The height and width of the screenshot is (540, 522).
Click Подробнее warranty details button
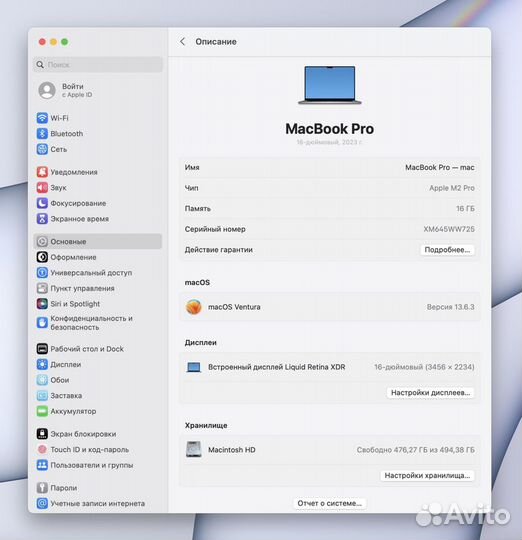(x=447, y=250)
